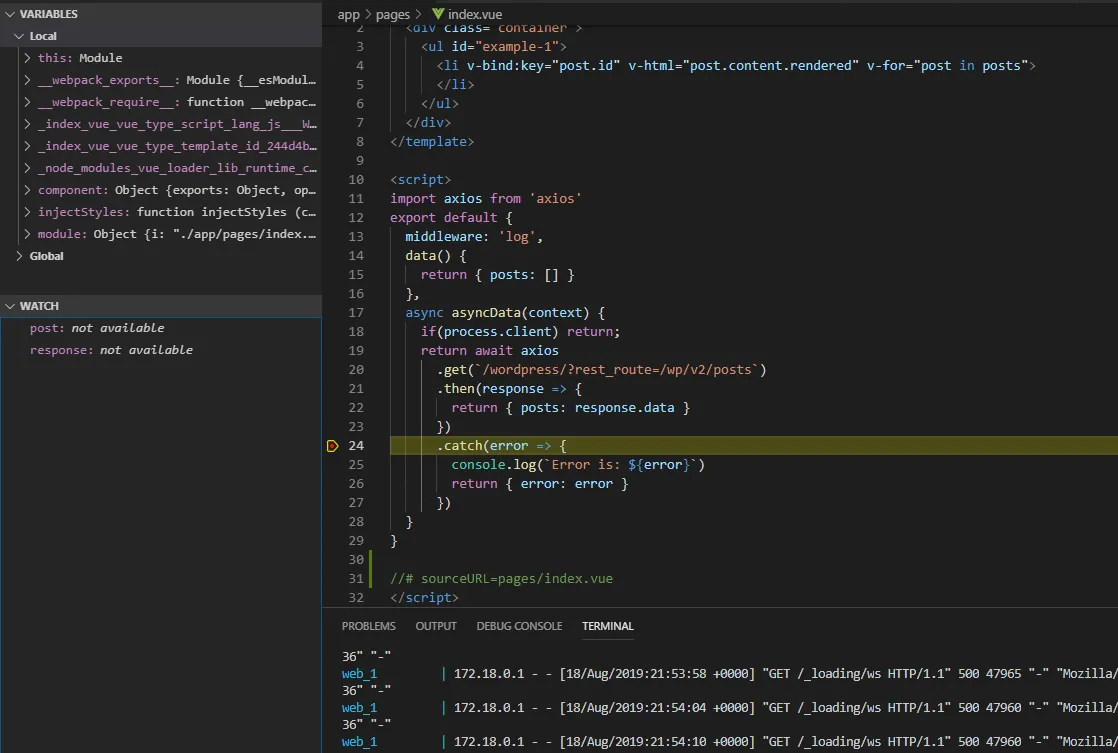Click 'pages' in the breadcrumb path

point(393,14)
